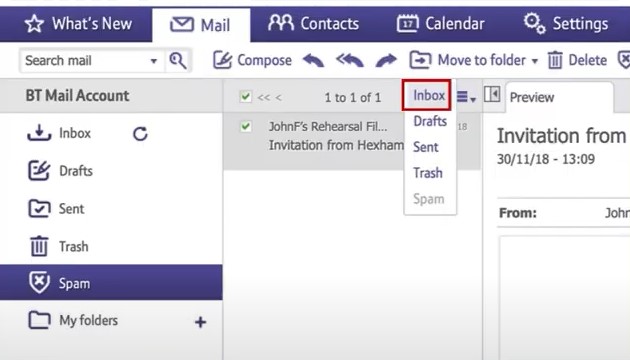Expand the Search mail options arrow
This screenshot has height=360, width=630.
tap(153, 61)
